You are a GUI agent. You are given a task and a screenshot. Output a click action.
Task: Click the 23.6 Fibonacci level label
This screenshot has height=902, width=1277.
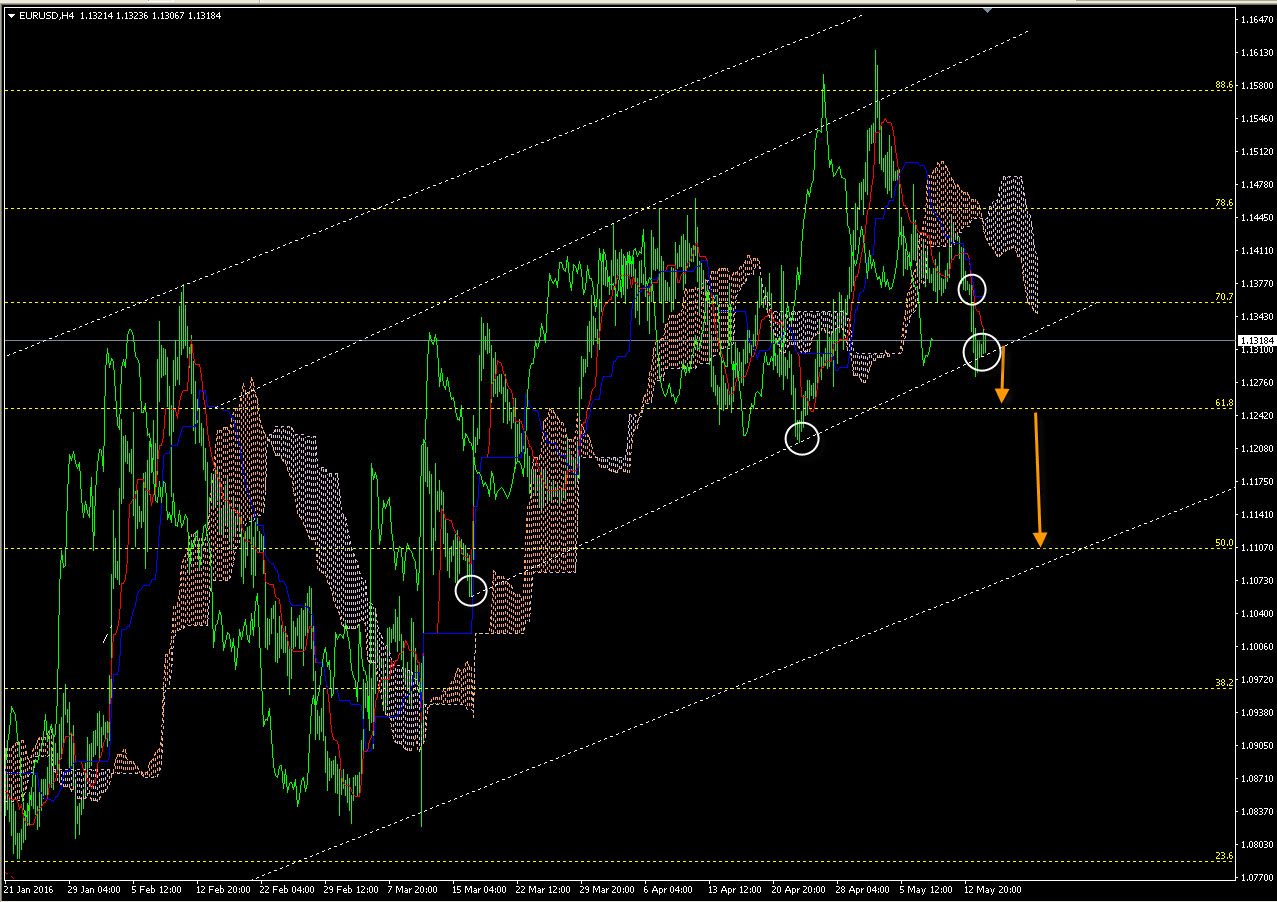(x=1223, y=856)
